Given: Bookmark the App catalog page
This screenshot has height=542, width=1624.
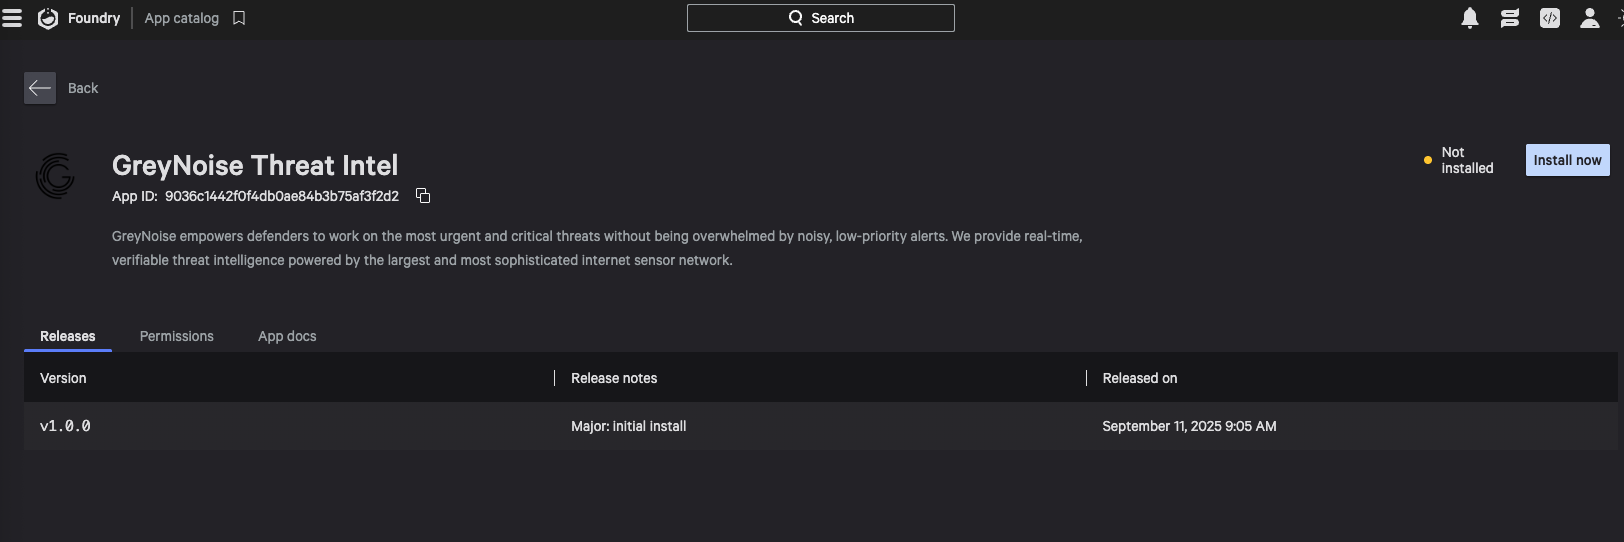Looking at the screenshot, I should point(239,18).
